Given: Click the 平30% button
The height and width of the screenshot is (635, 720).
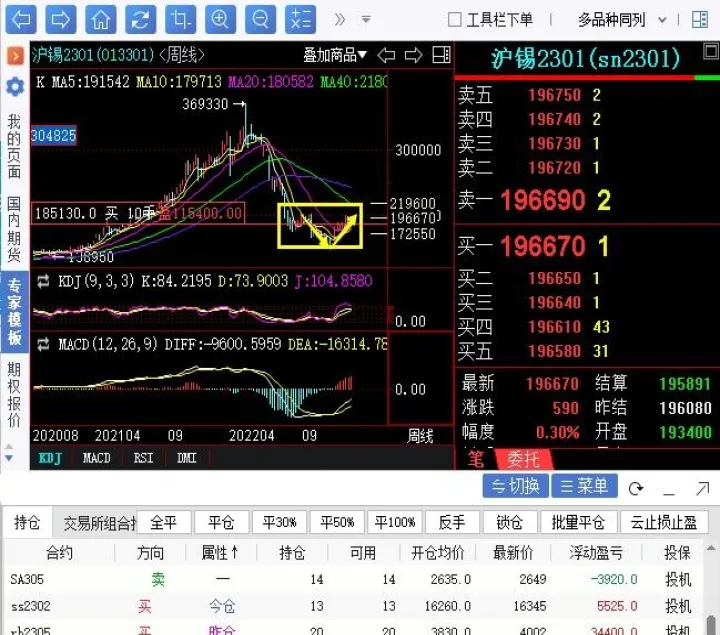Looking at the screenshot, I should [x=279, y=522].
